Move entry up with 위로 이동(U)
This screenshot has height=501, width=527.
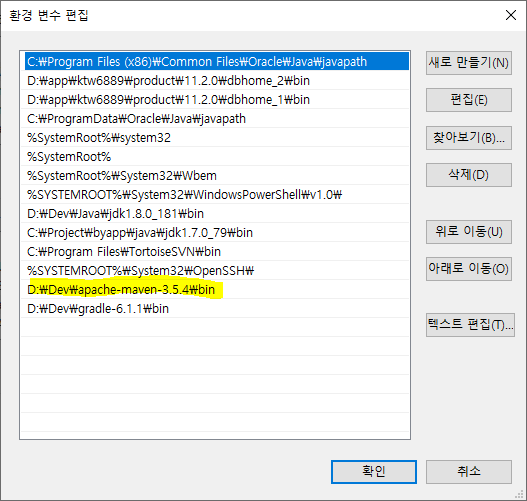click(469, 232)
